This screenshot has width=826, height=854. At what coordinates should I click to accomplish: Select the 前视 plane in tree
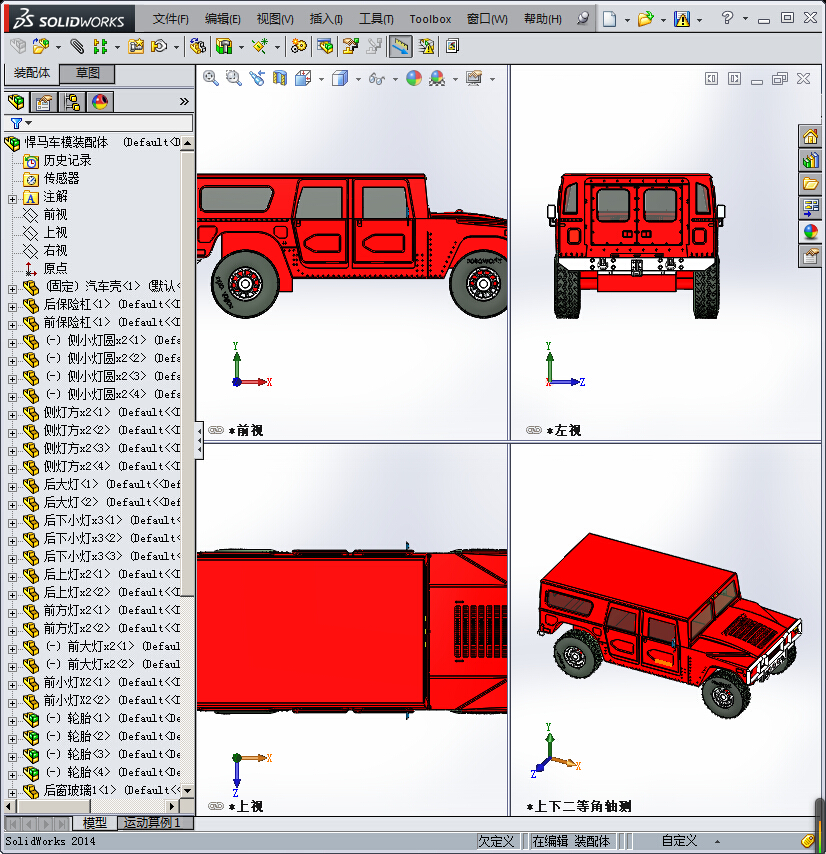(55, 215)
